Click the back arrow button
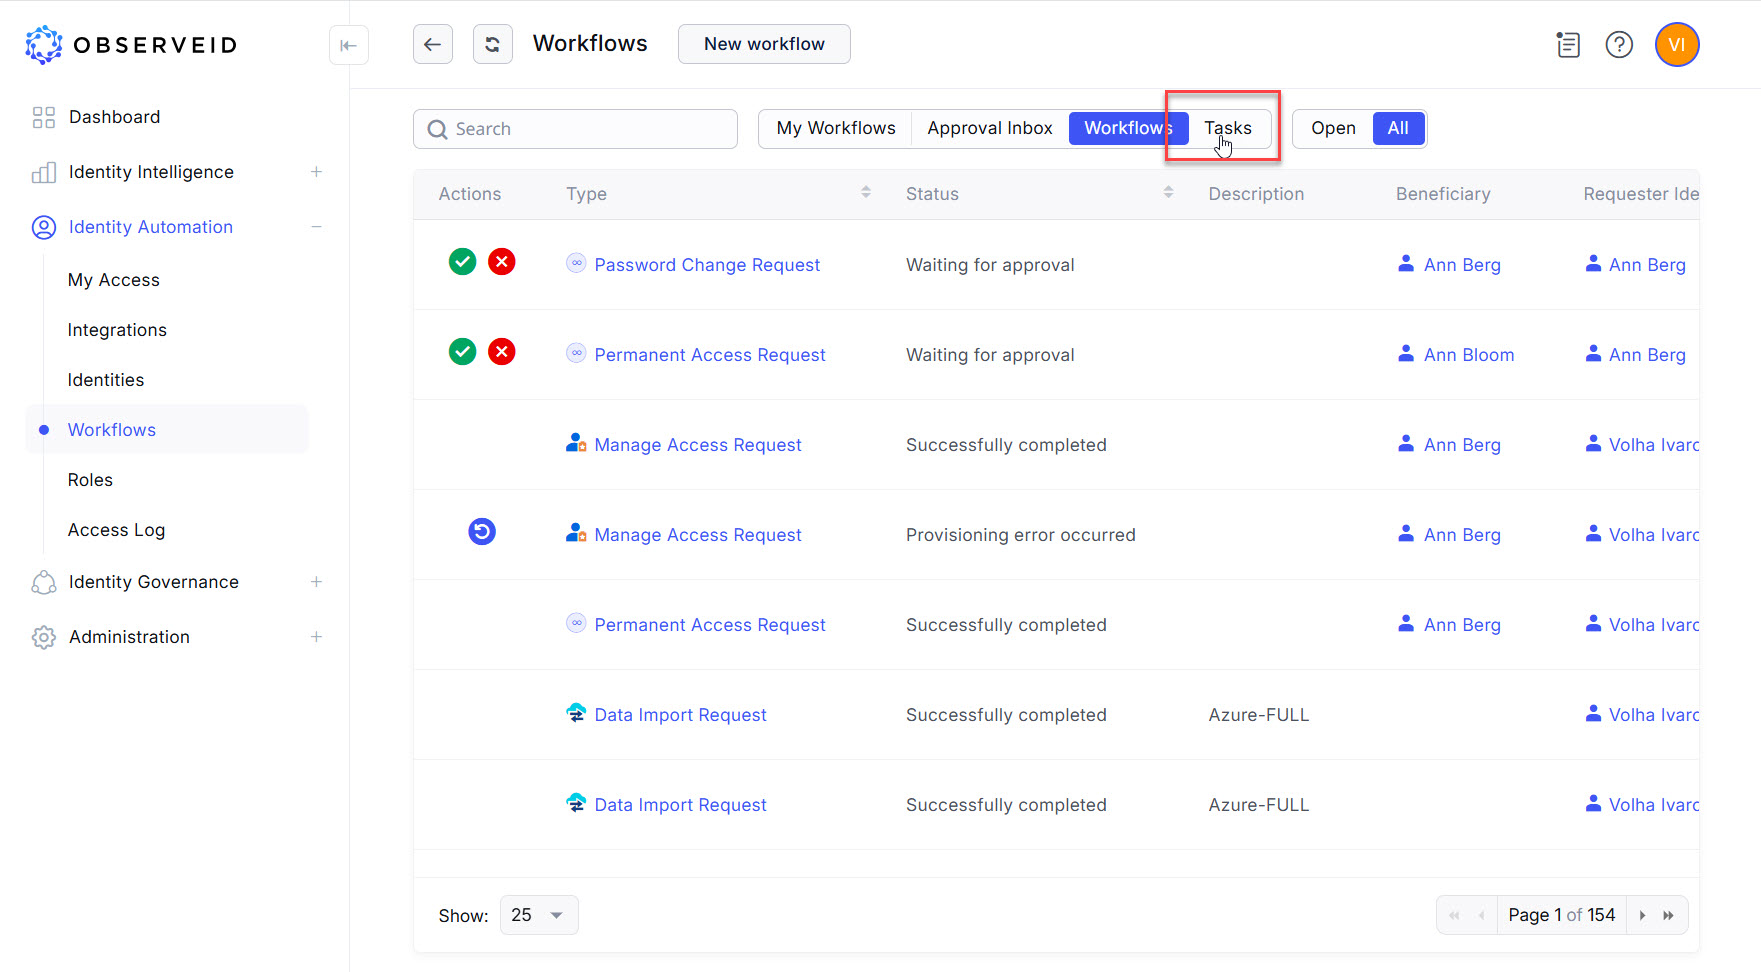This screenshot has height=972, width=1761. [x=432, y=44]
